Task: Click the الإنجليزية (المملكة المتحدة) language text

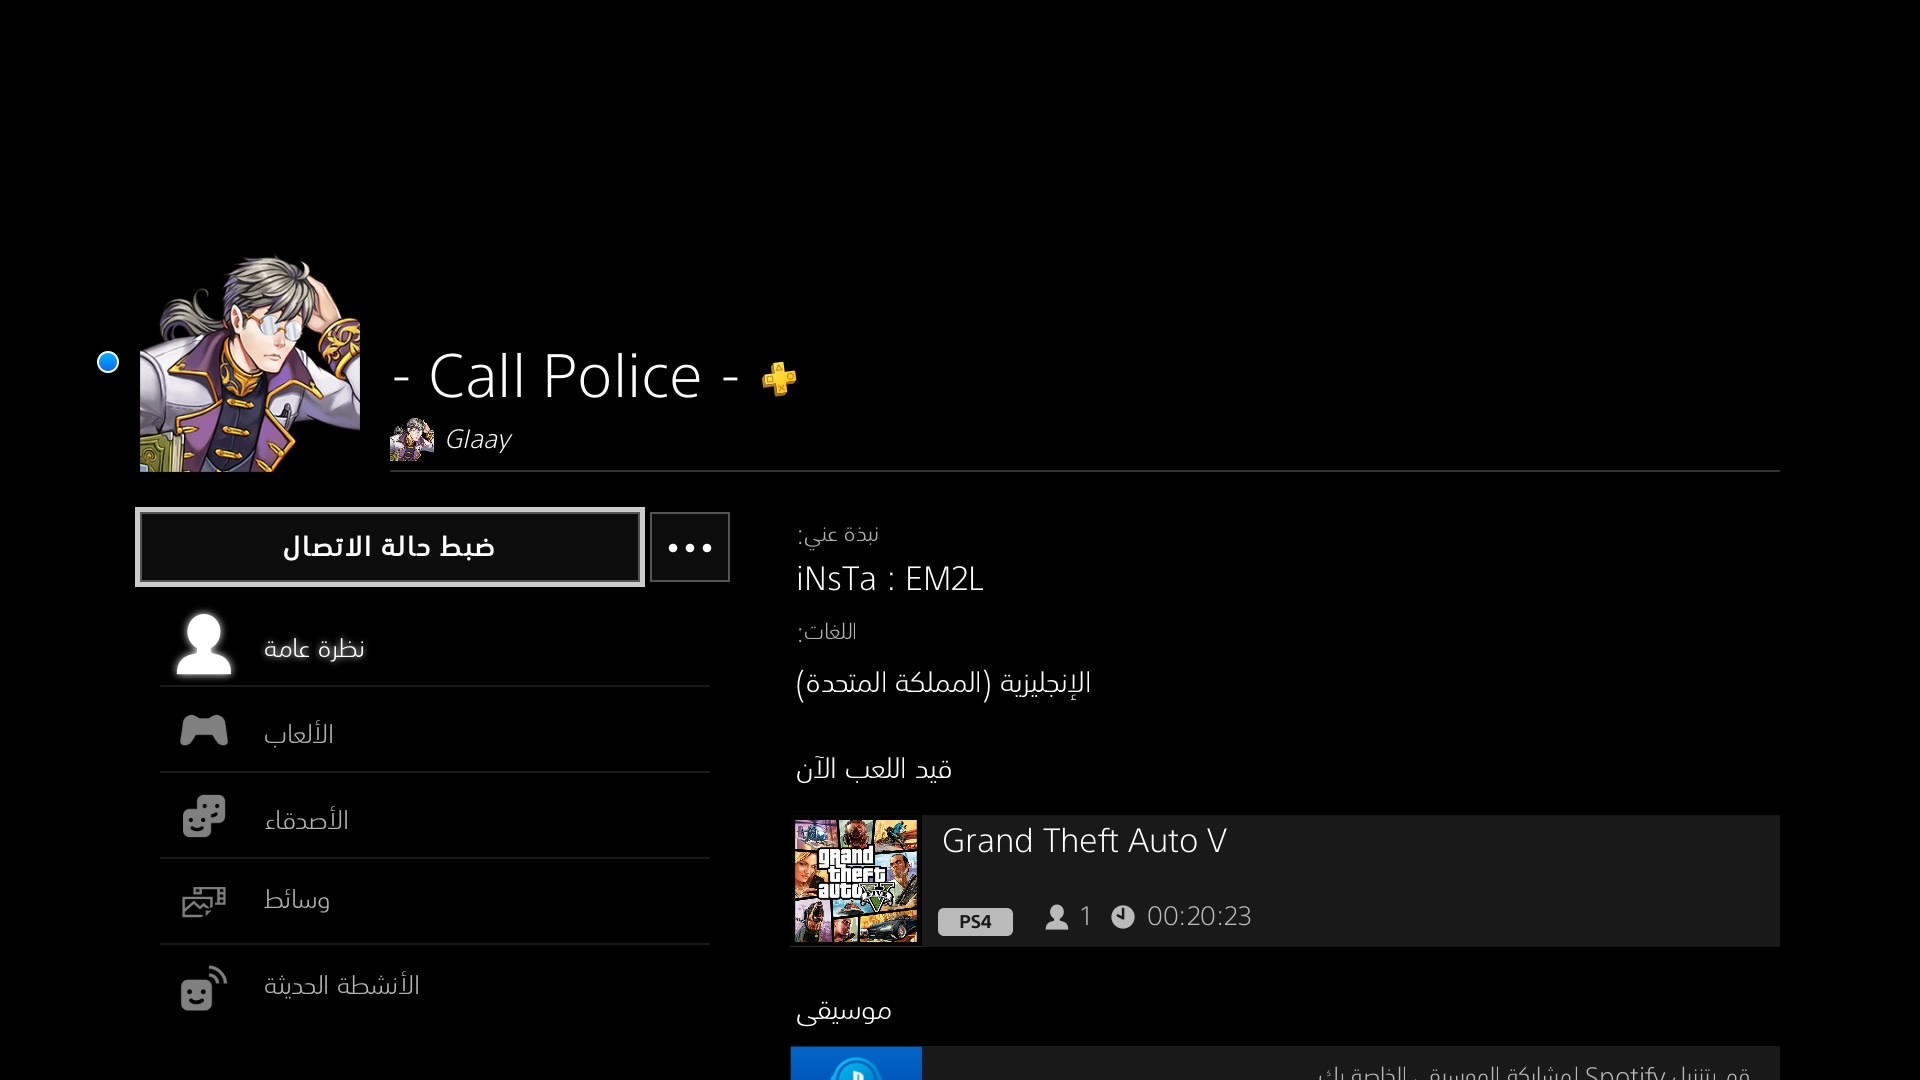Action: [x=943, y=683]
